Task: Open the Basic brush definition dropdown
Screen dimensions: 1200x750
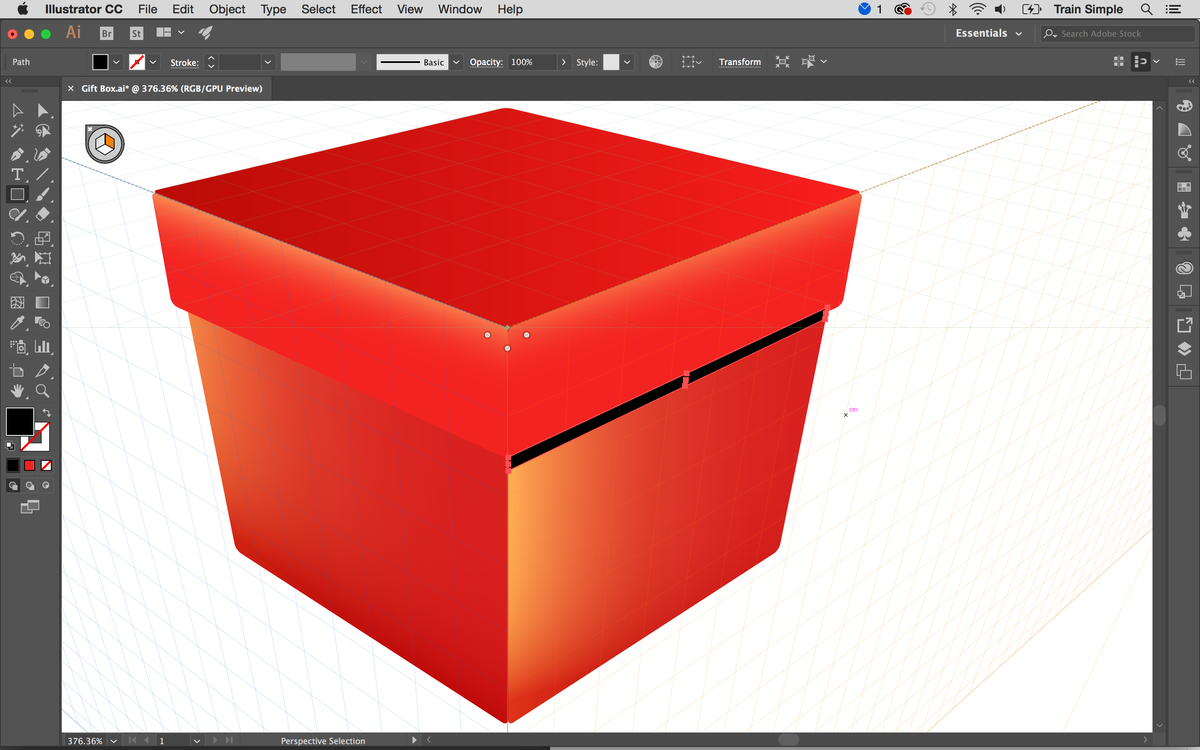Action: (x=455, y=61)
